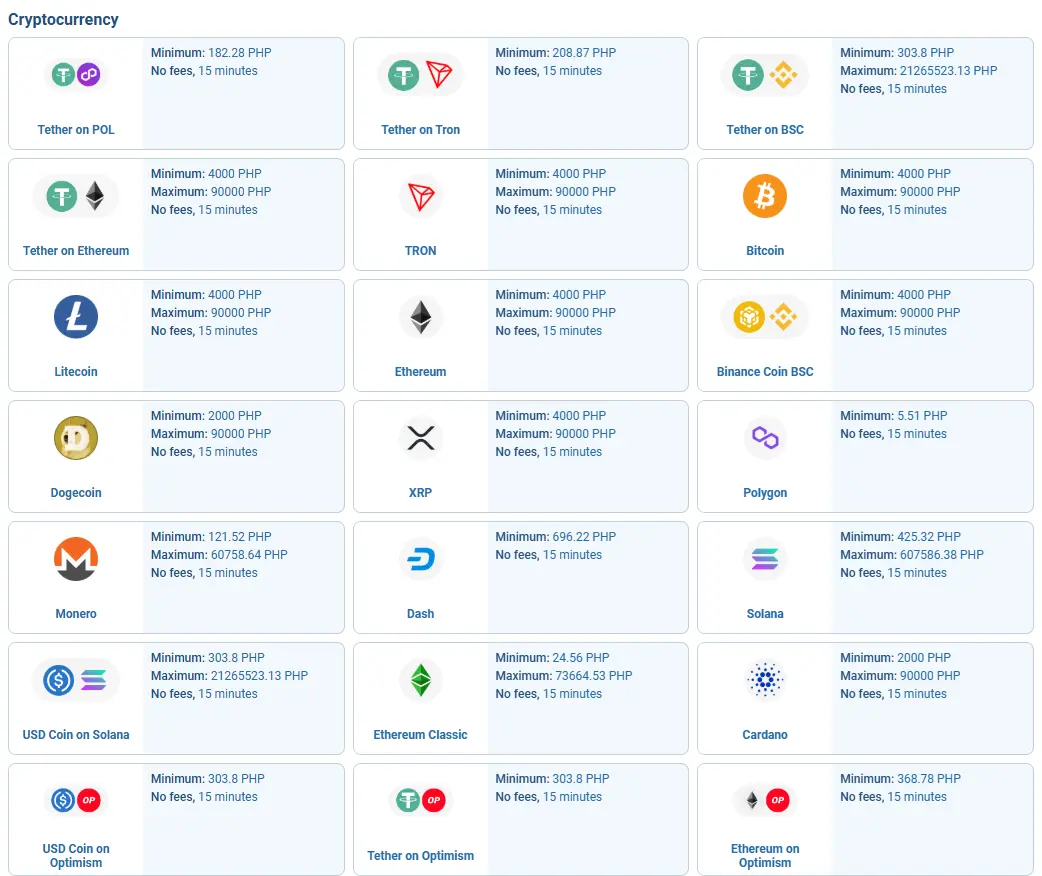Select the Polygon purple logo icon

click(765, 438)
